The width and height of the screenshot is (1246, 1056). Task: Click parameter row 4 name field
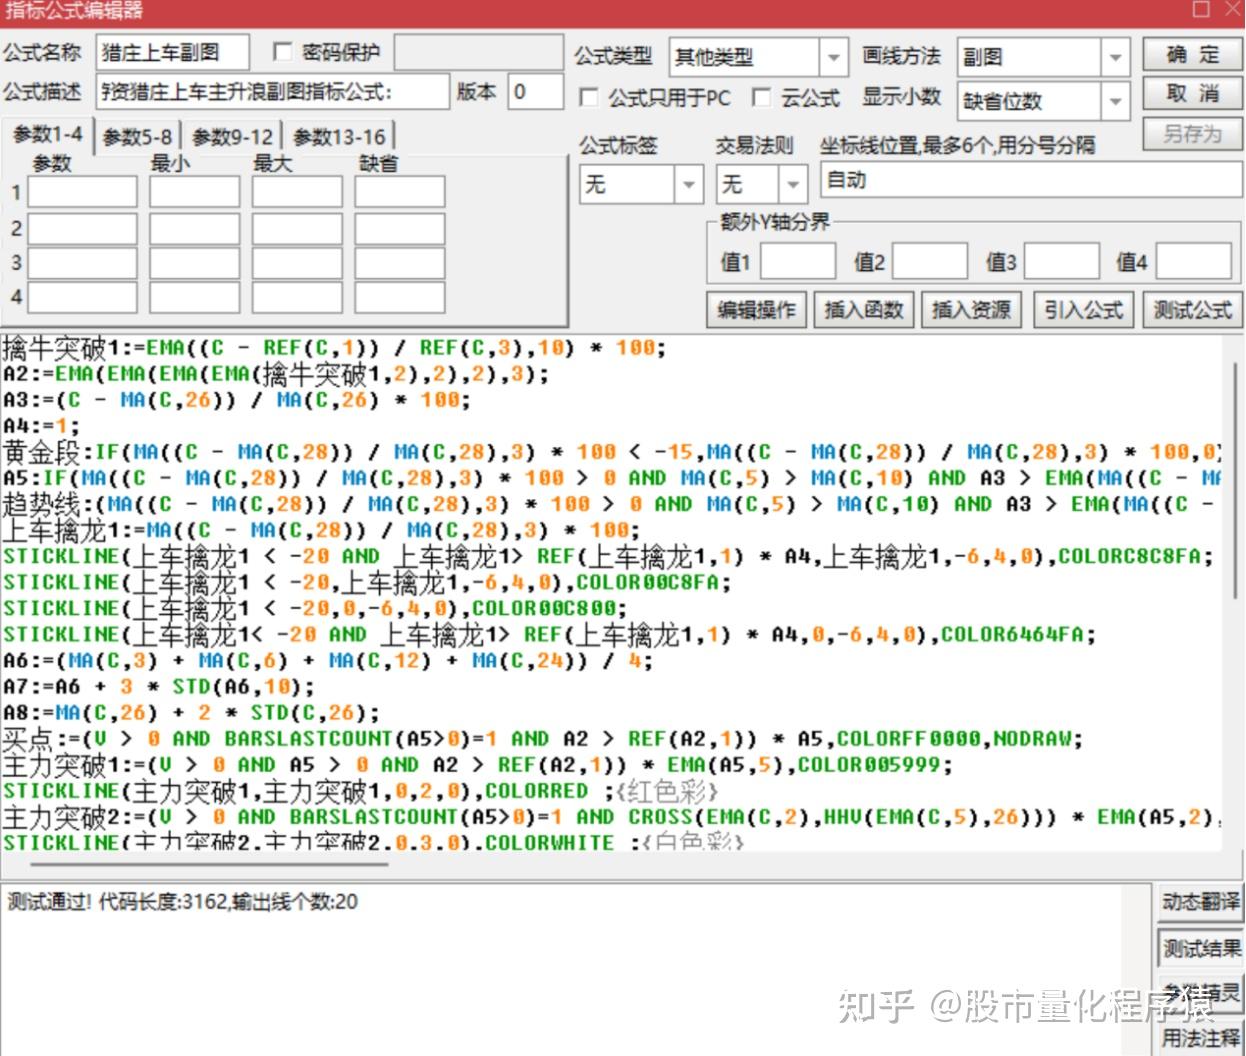[82, 297]
